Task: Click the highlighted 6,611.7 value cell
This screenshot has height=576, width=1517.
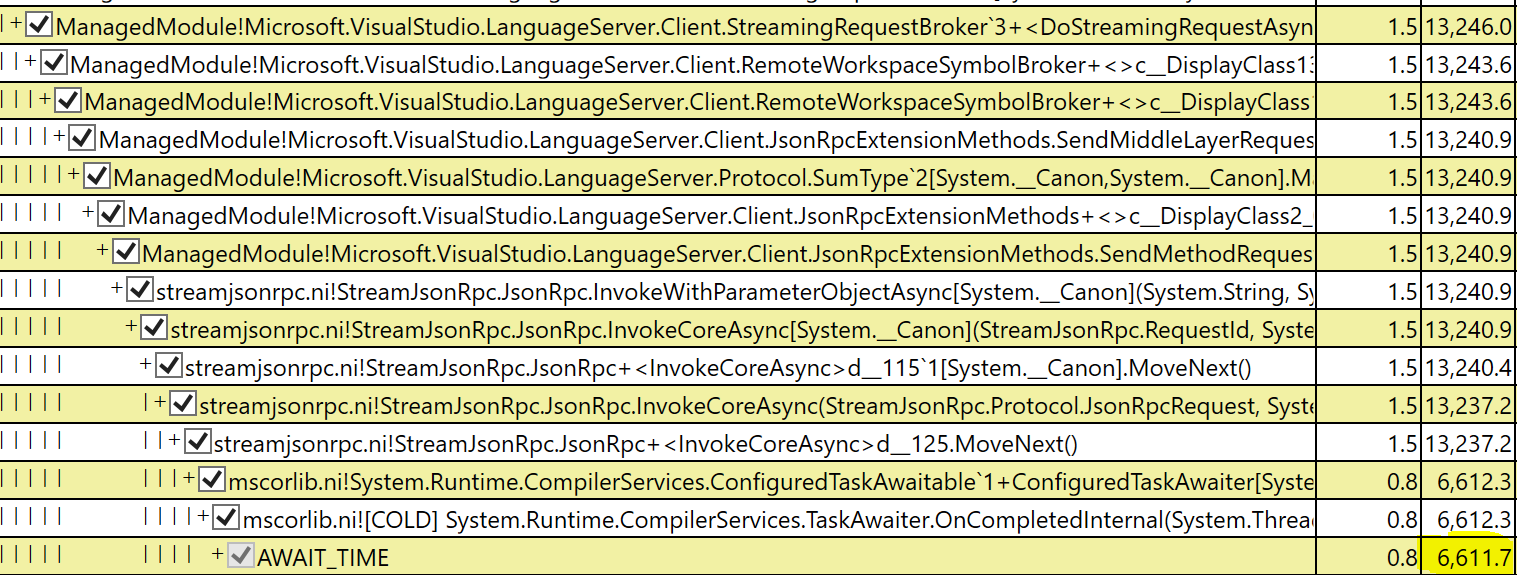Action: coord(1468,558)
